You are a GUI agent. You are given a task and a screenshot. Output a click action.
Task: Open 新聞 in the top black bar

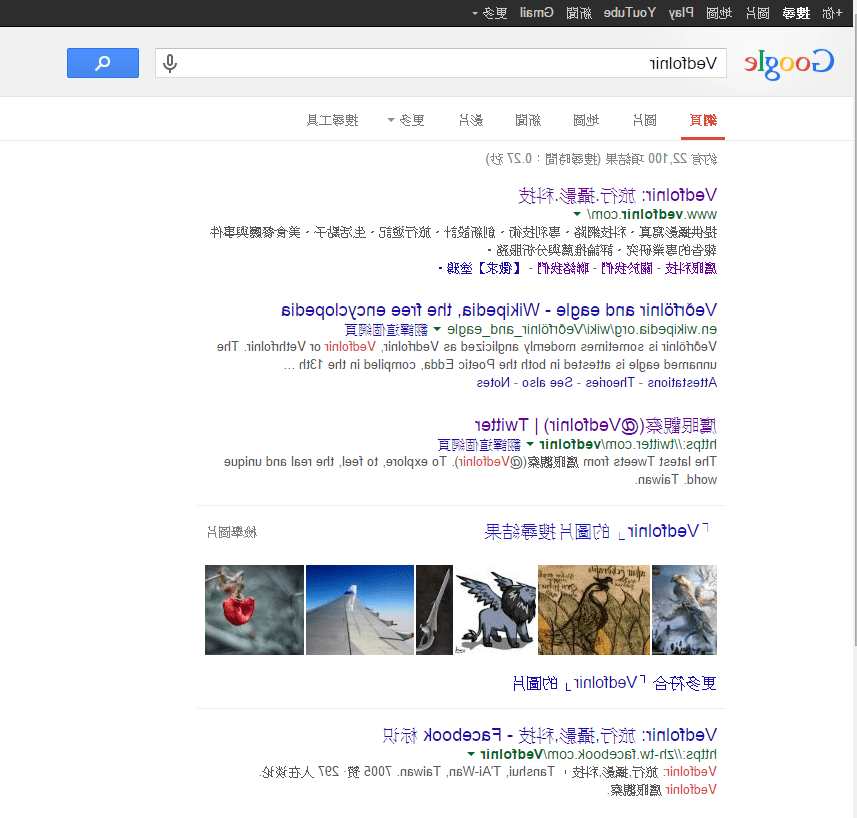(579, 13)
